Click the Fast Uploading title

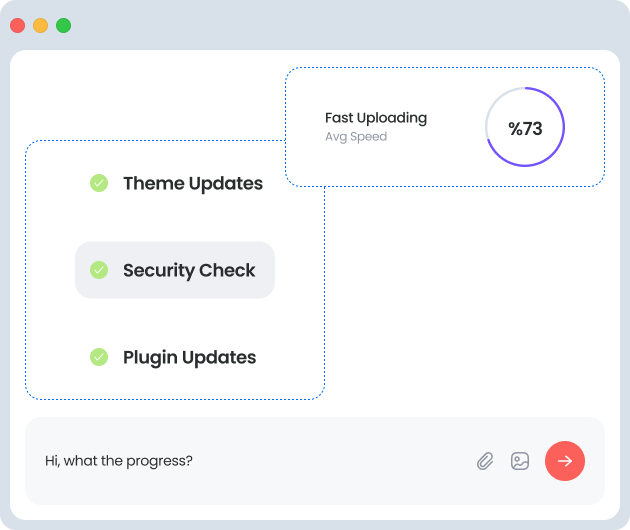[x=375, y=118]
